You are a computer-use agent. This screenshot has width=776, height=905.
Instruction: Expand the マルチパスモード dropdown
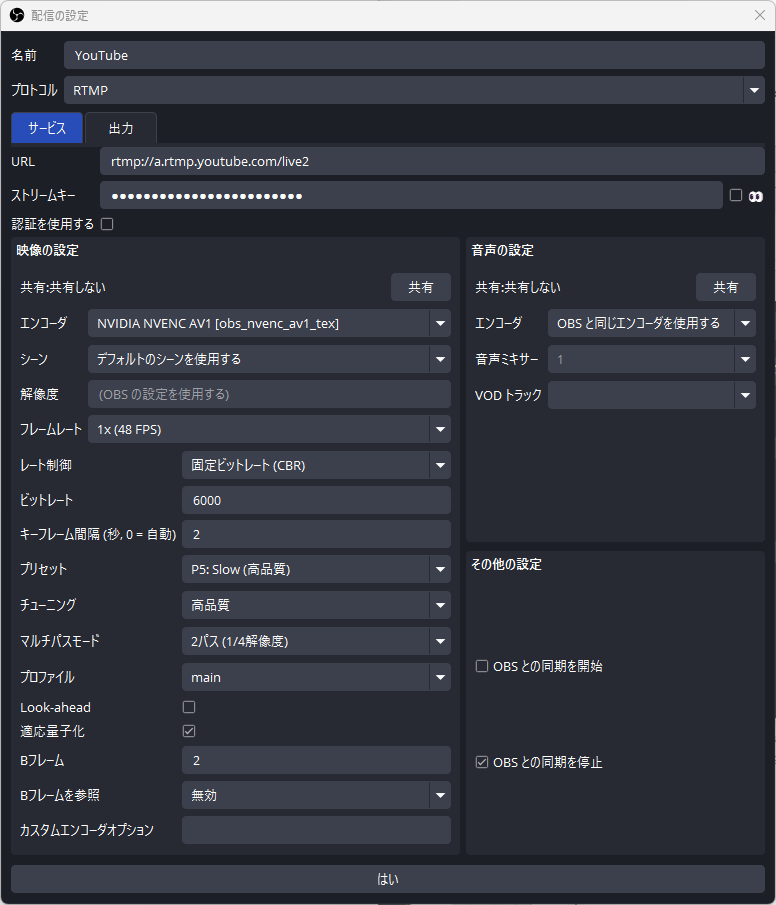pyautogui.click(x=316, y=641)
